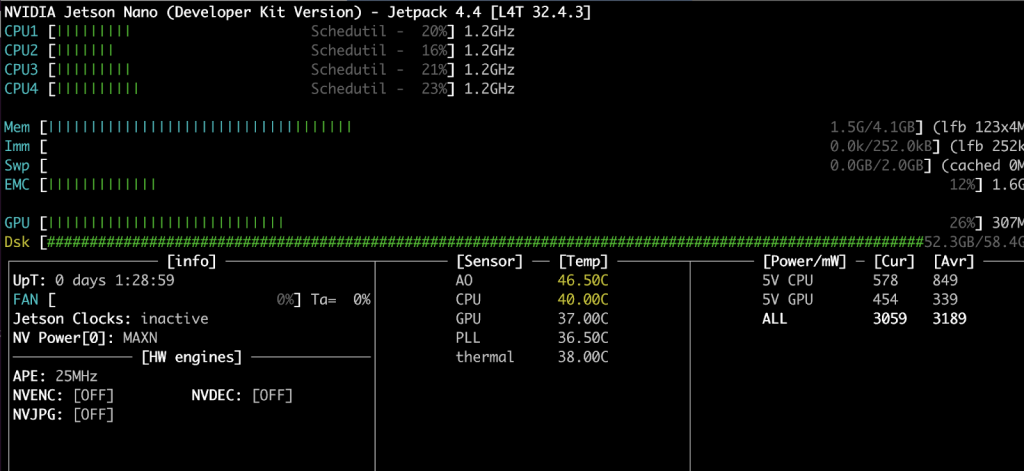The height and width of the screenshot is (471, 1024).
Task: Click the thermal sensor 38.00C reading
Action: point(583,357)
